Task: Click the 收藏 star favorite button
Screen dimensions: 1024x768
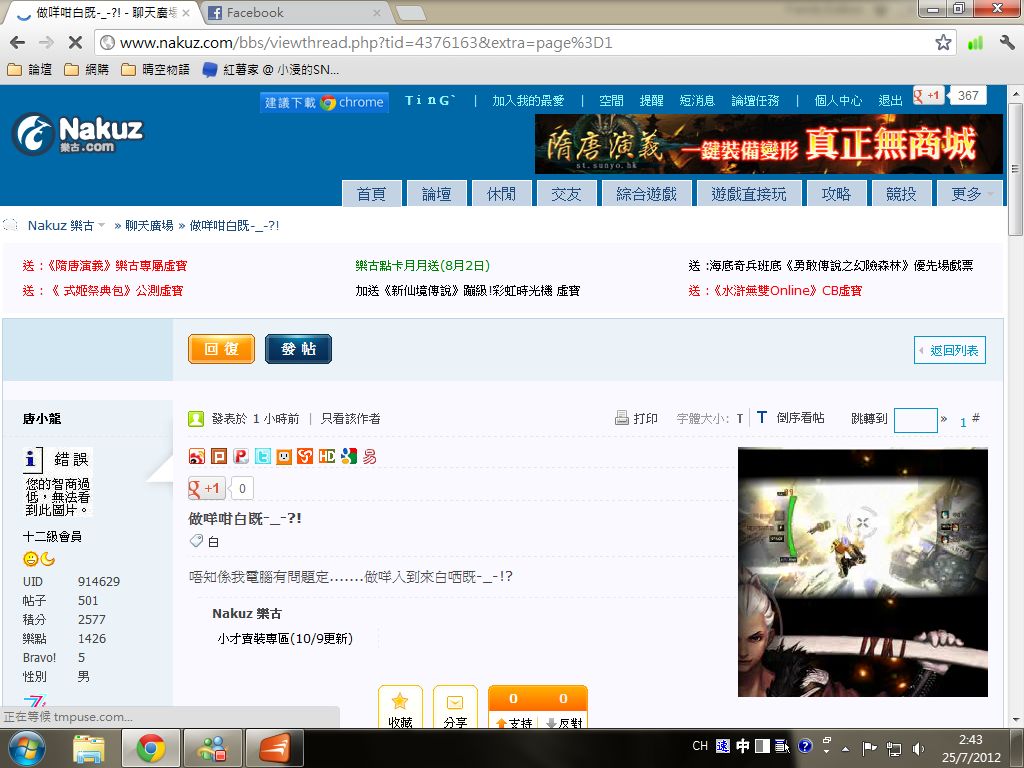Action: point(400,709)
